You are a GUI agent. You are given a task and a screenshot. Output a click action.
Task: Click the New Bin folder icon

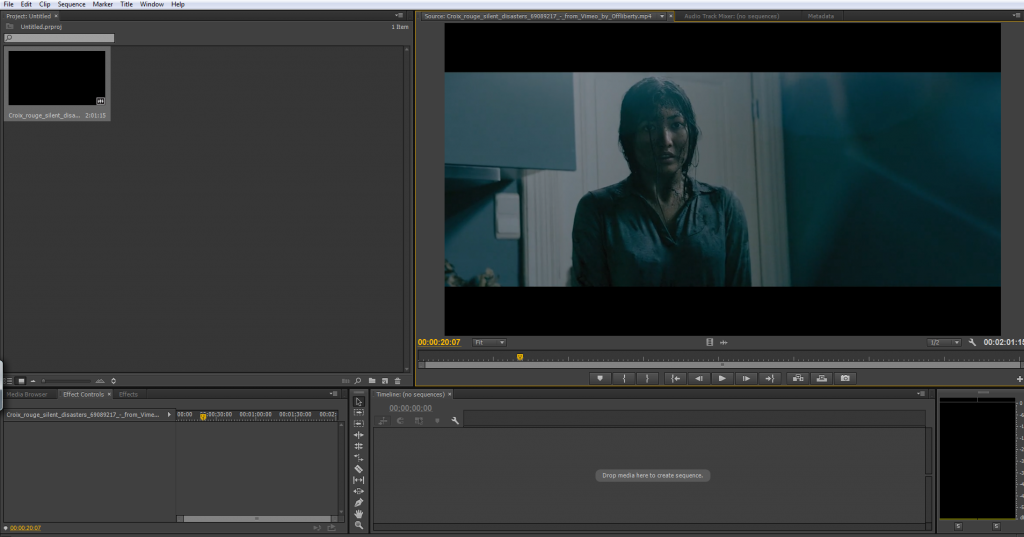click(371, 381)
